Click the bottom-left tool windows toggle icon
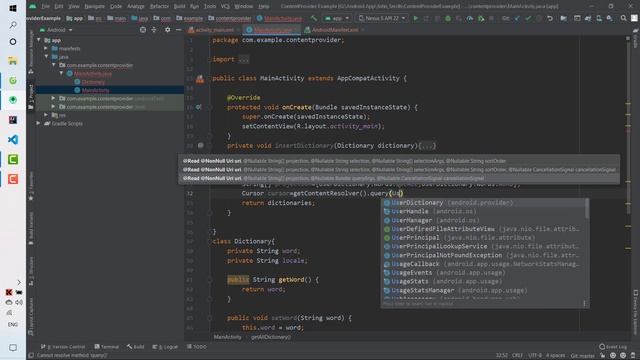This screenshot has width=640, height=360. [x=31, y=356]
